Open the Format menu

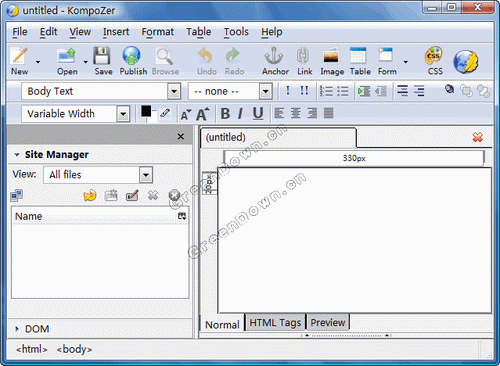(x=157, y=32)
